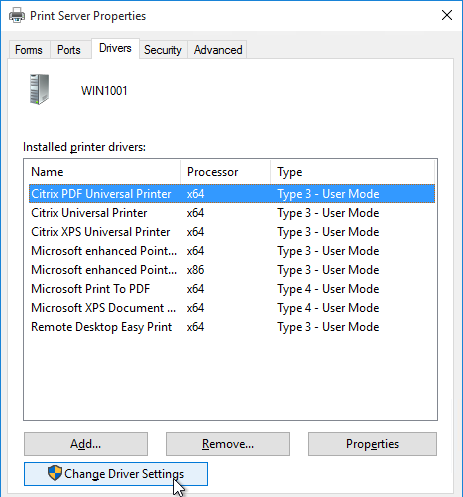
Task: Select the x86 Microsoft enhanced Point driver
Action: [x=232, y=270]
